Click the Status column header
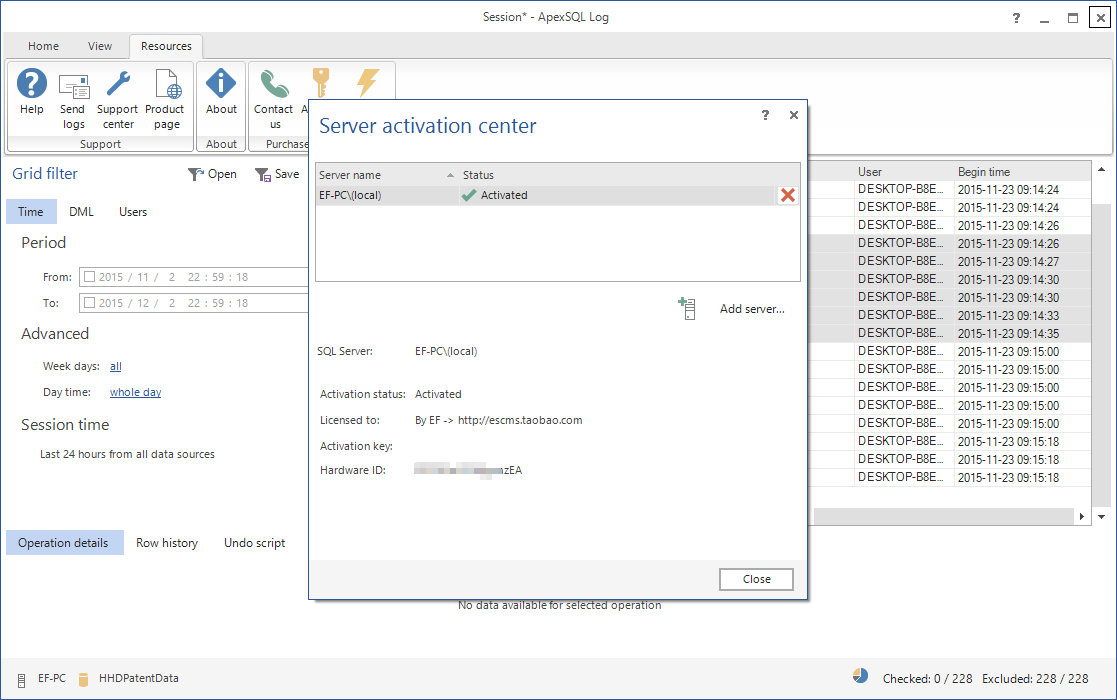The height and width of the screenshot is (700, 1117). click(x=478, y=175)
